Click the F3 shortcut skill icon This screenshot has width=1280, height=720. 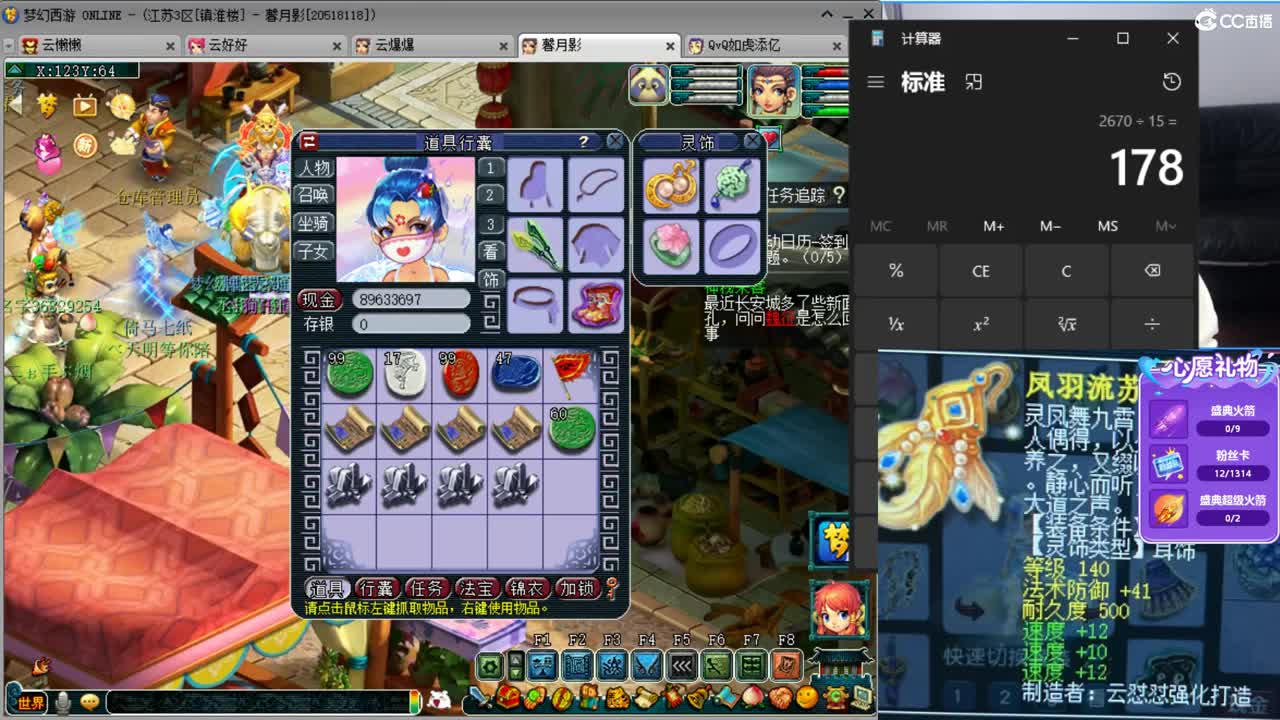[612, 665]
